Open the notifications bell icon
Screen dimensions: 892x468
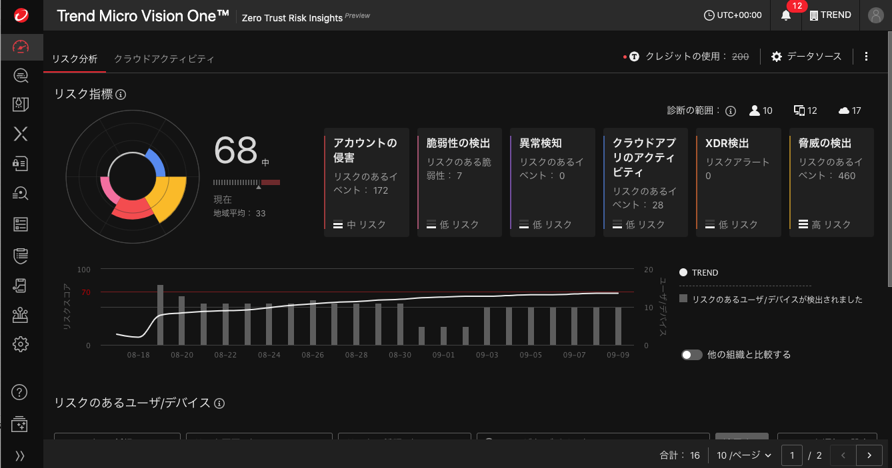tap(786, 16)
